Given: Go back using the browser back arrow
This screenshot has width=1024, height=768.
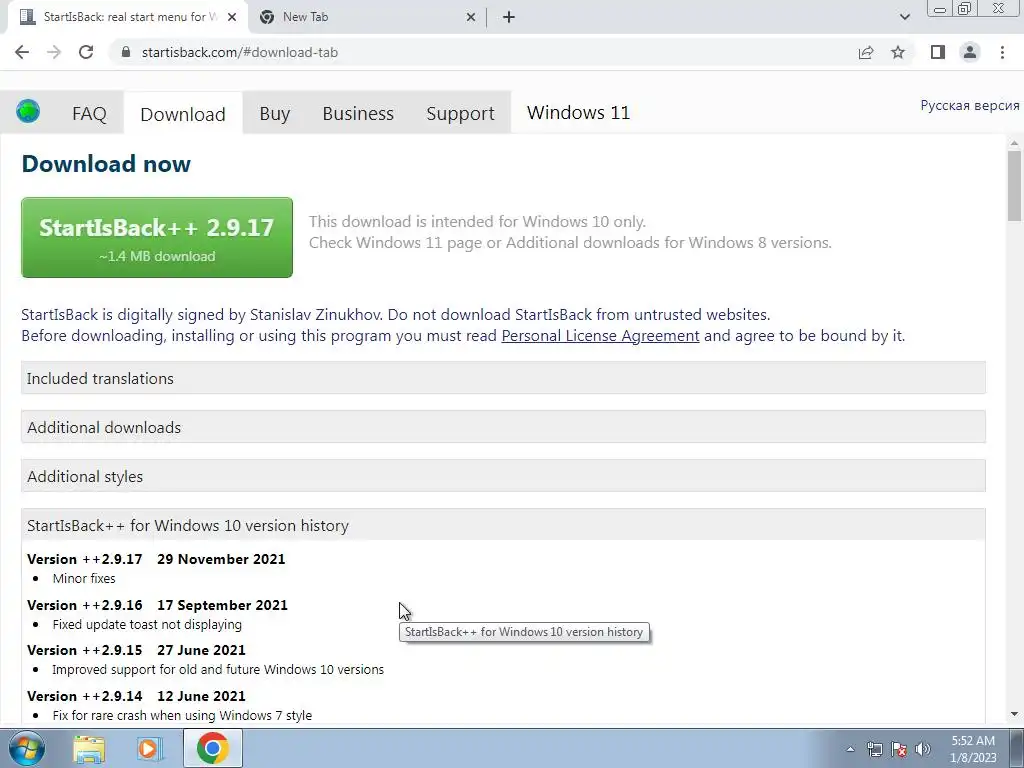Looking at the screenshot, I should click(22, 52).
